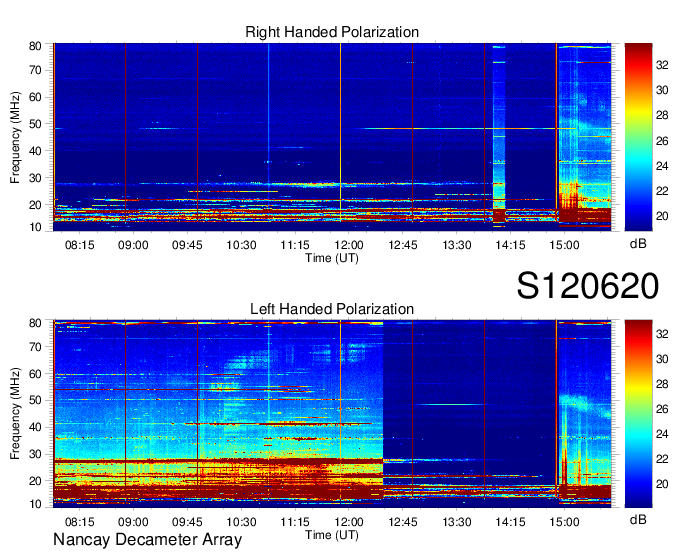
Task: Click the Right Handed plot's colorbar
Action: pyautogui.click(x=638, y=137)
